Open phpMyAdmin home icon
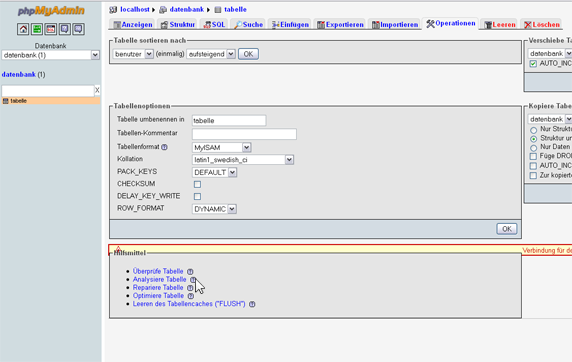Viewport: 572px width, 362px height. [23, 29]
